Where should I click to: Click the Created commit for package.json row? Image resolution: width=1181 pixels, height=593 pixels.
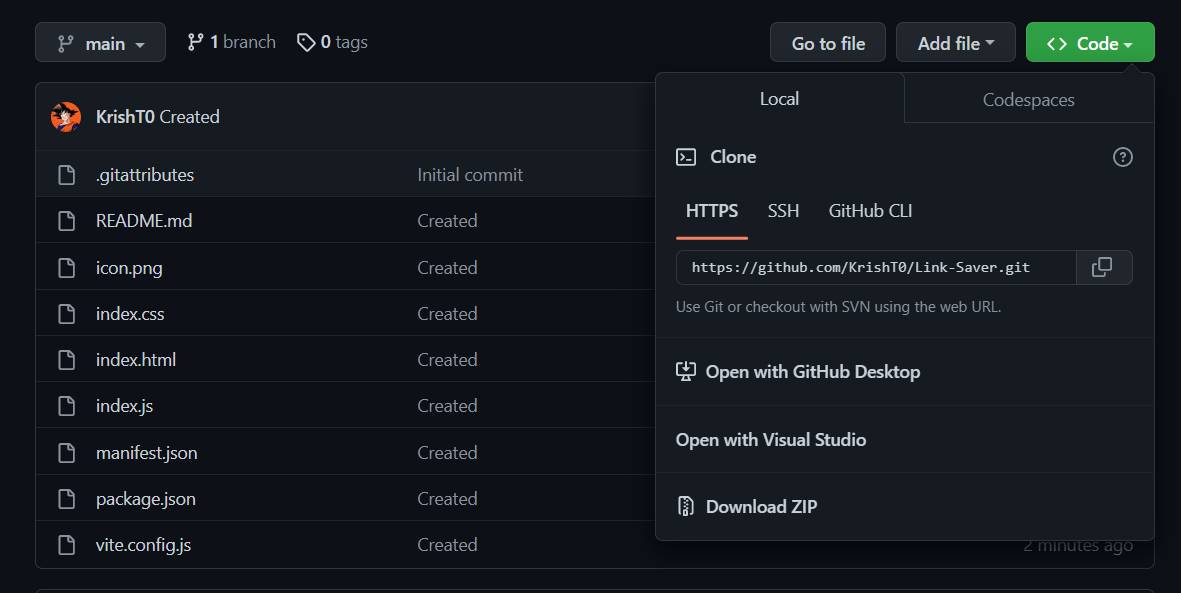pyautogui.click(x=447, y=499)
